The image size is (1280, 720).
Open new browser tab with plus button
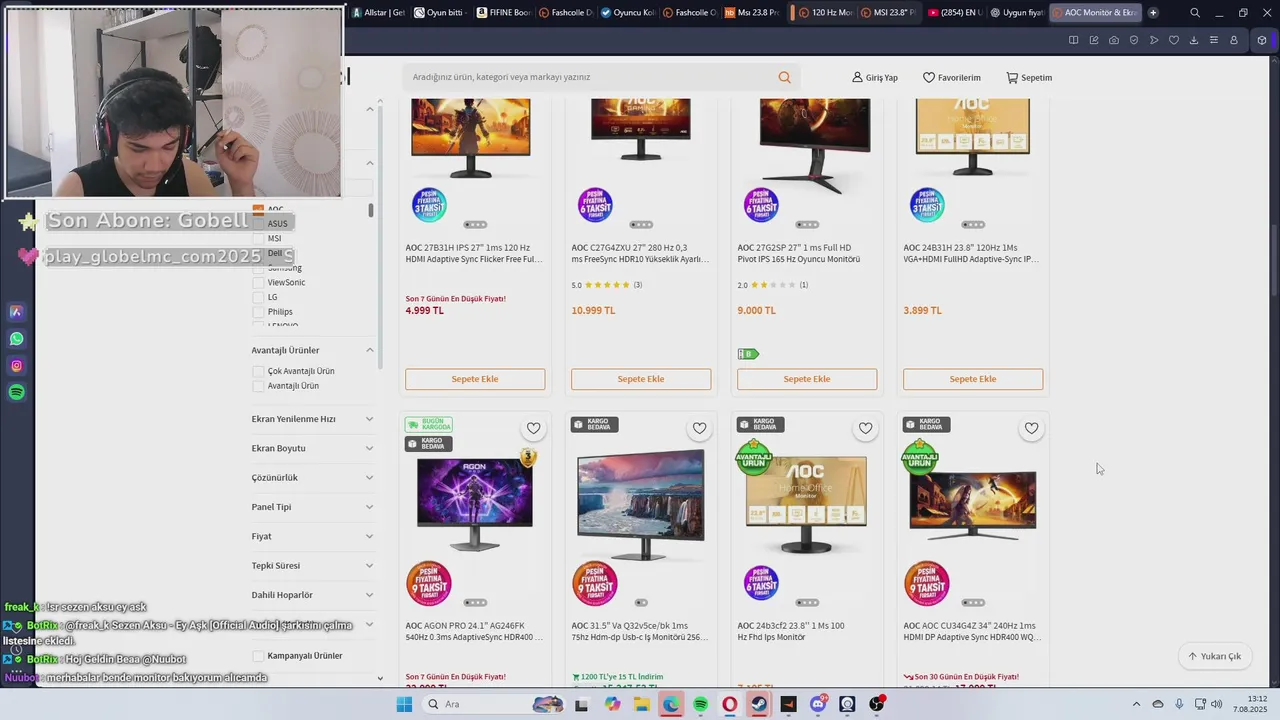(x=1153, y=13)
